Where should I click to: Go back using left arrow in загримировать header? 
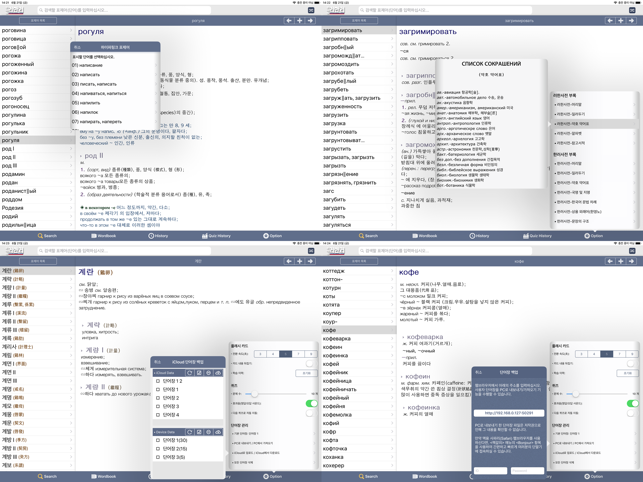[610, 21]
